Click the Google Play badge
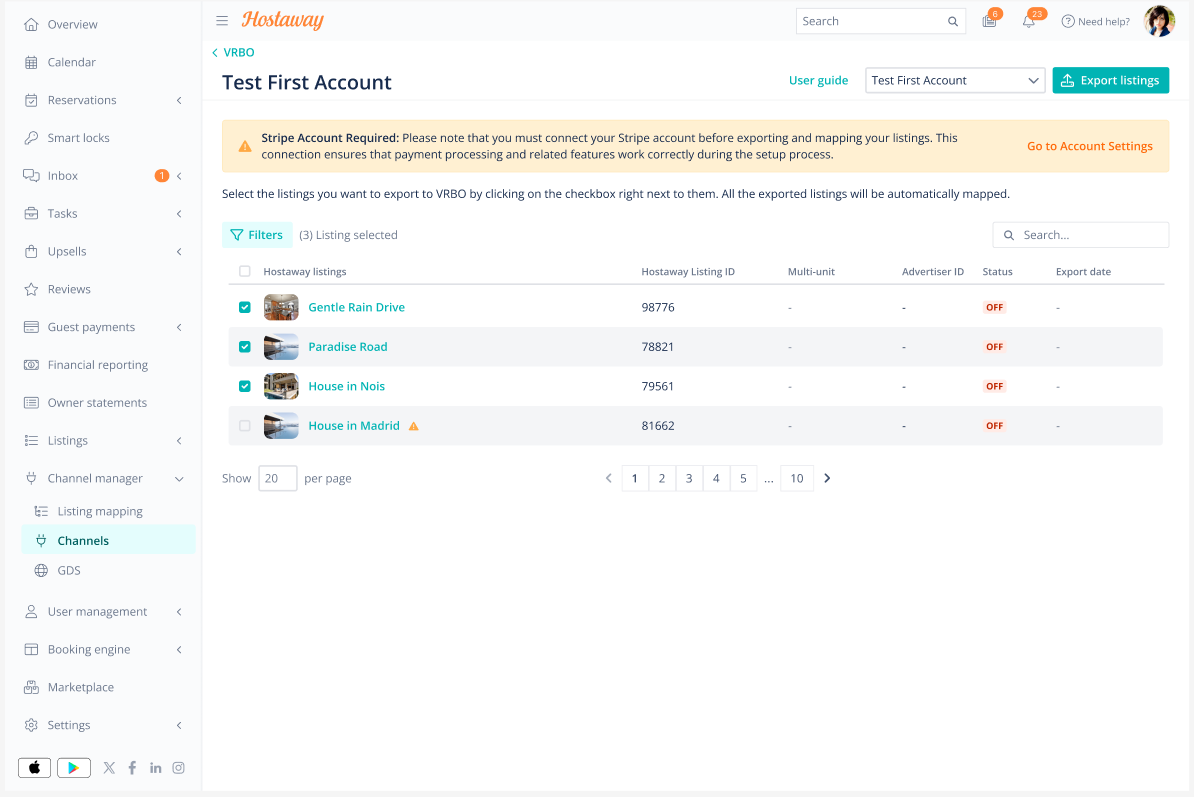1194x797 pixels. click(x=74, y=767)
